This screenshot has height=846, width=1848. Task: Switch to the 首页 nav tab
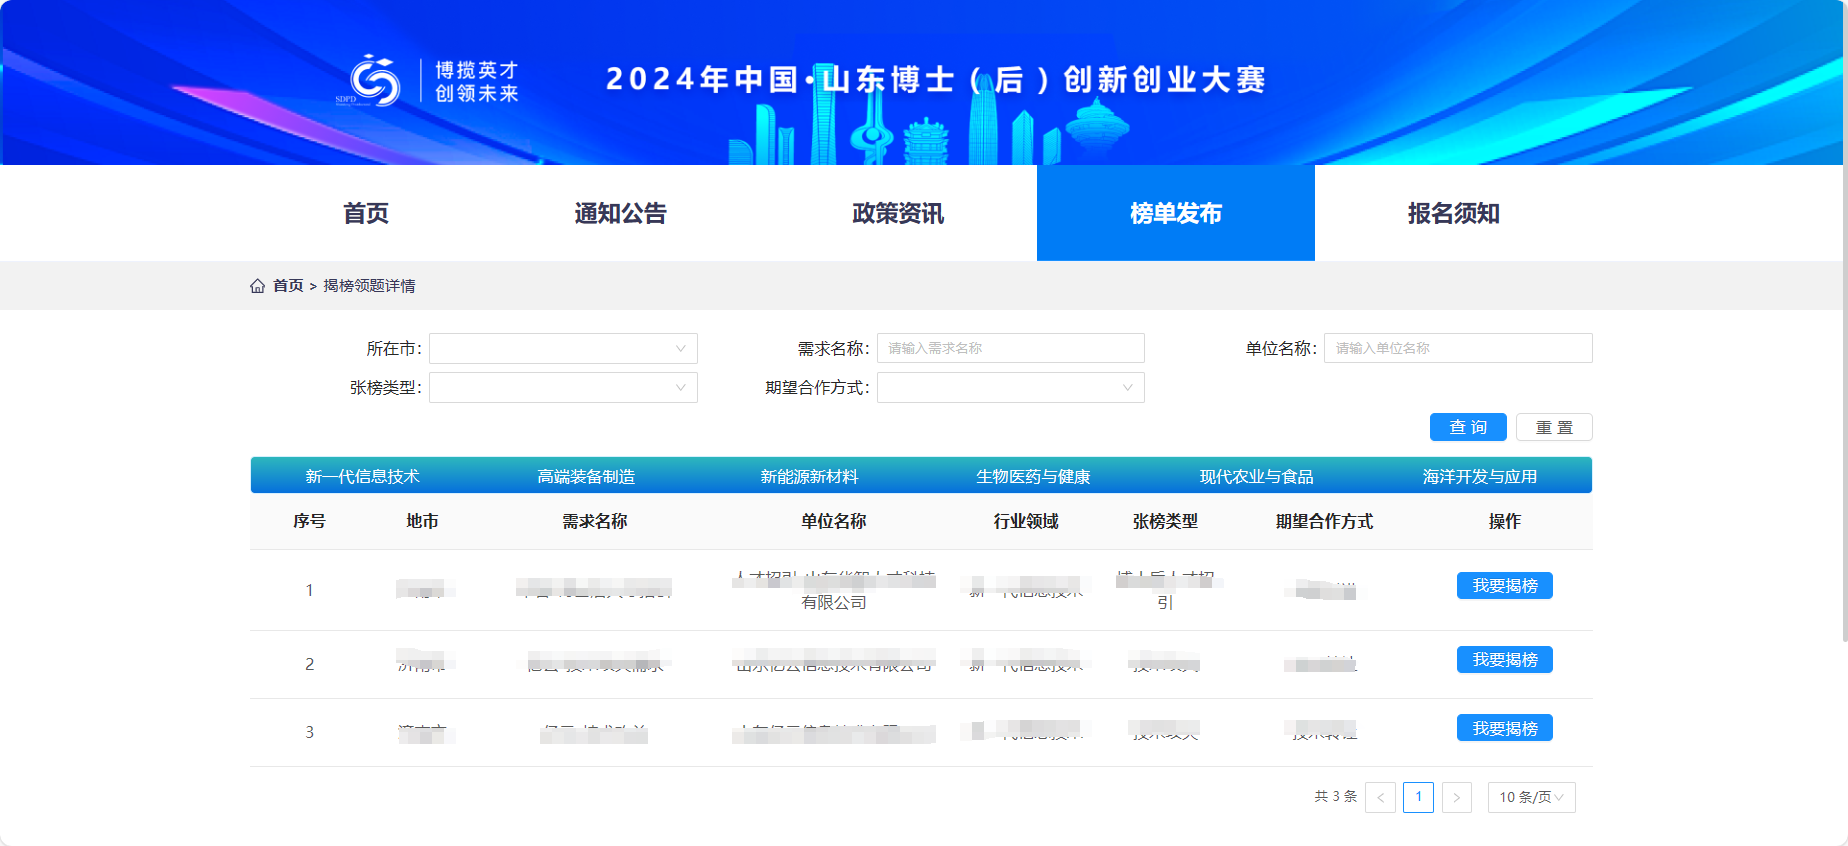tap(366, 213)
